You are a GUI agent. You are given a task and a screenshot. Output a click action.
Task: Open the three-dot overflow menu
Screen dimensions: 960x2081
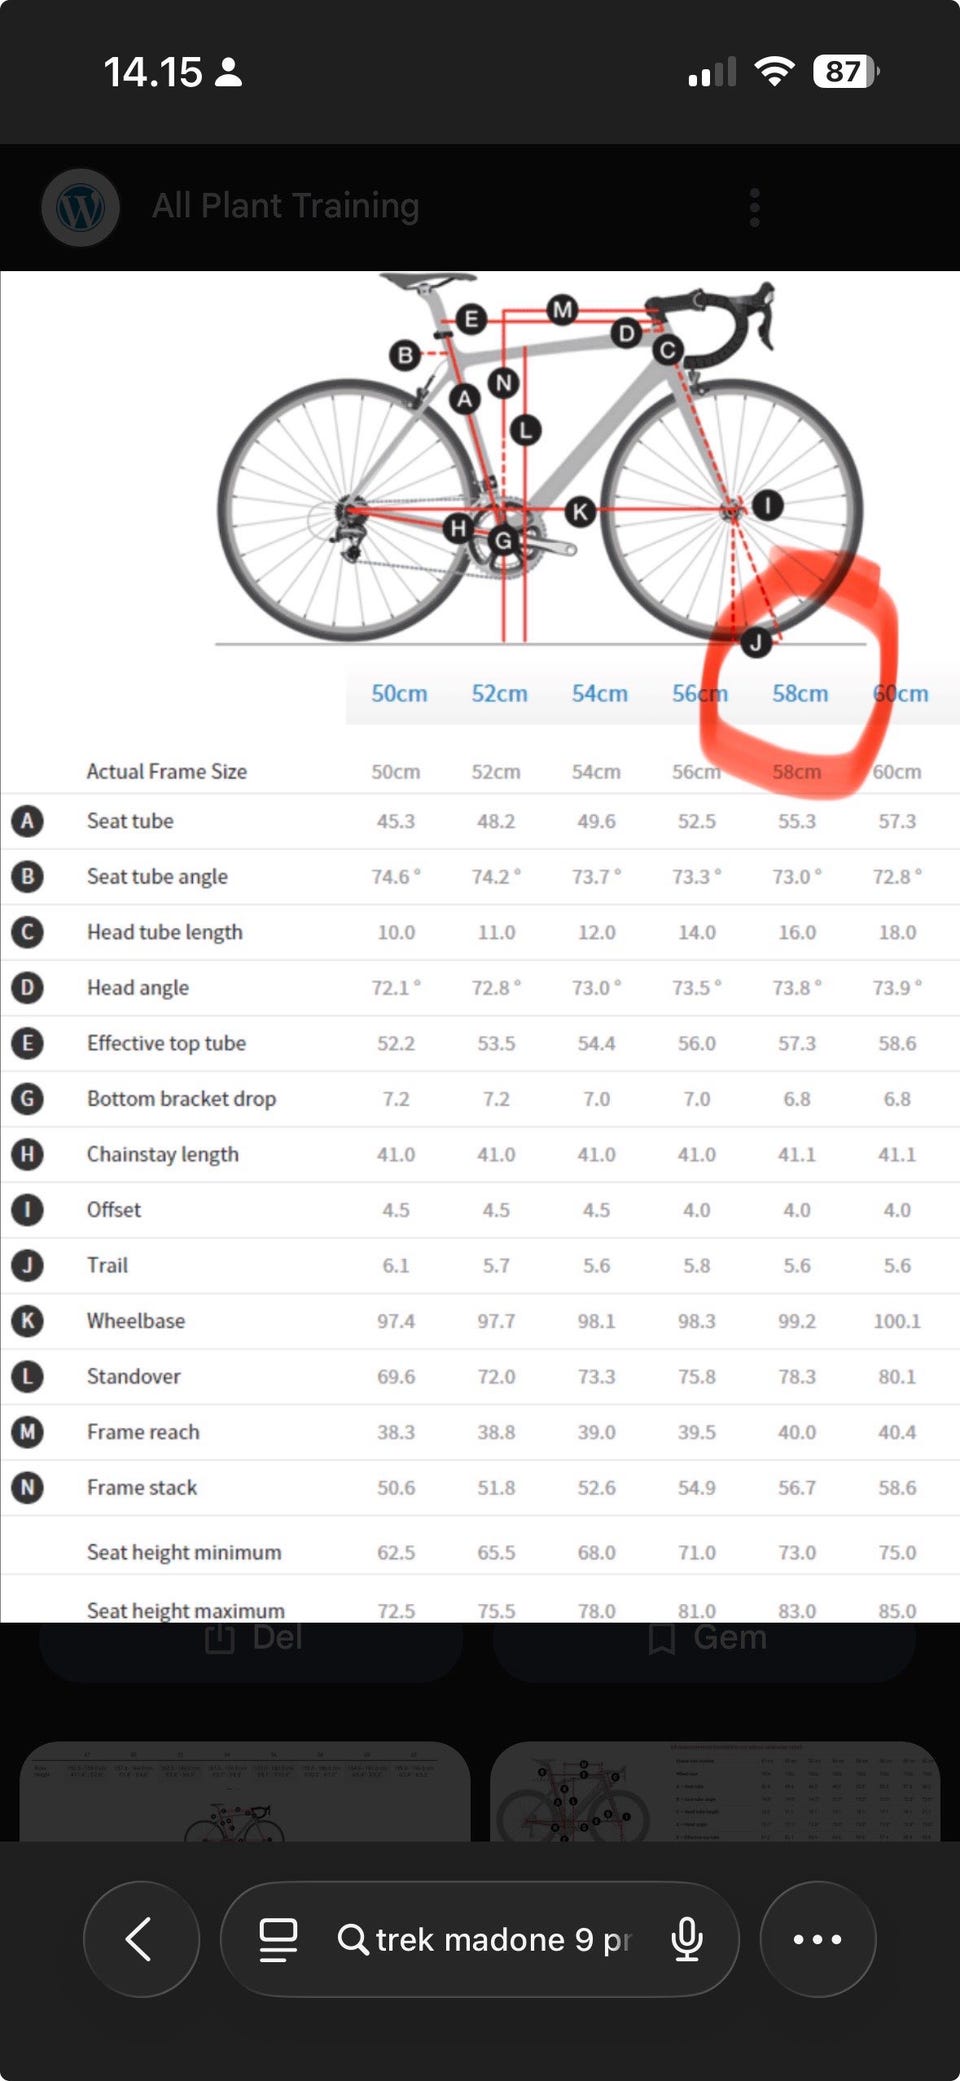[755, 208]
